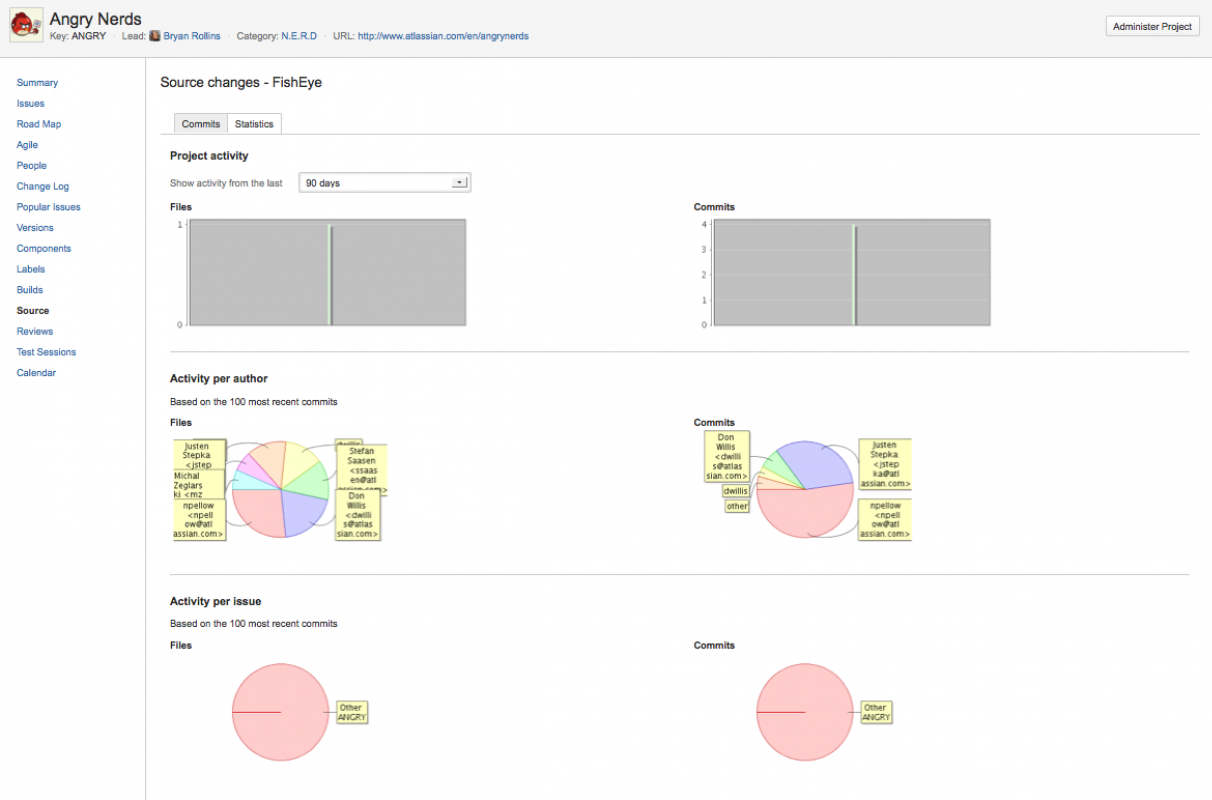The image size is (1212, 800).
Task: Open Road Map from the sidebar
Action: coord(38,124)
